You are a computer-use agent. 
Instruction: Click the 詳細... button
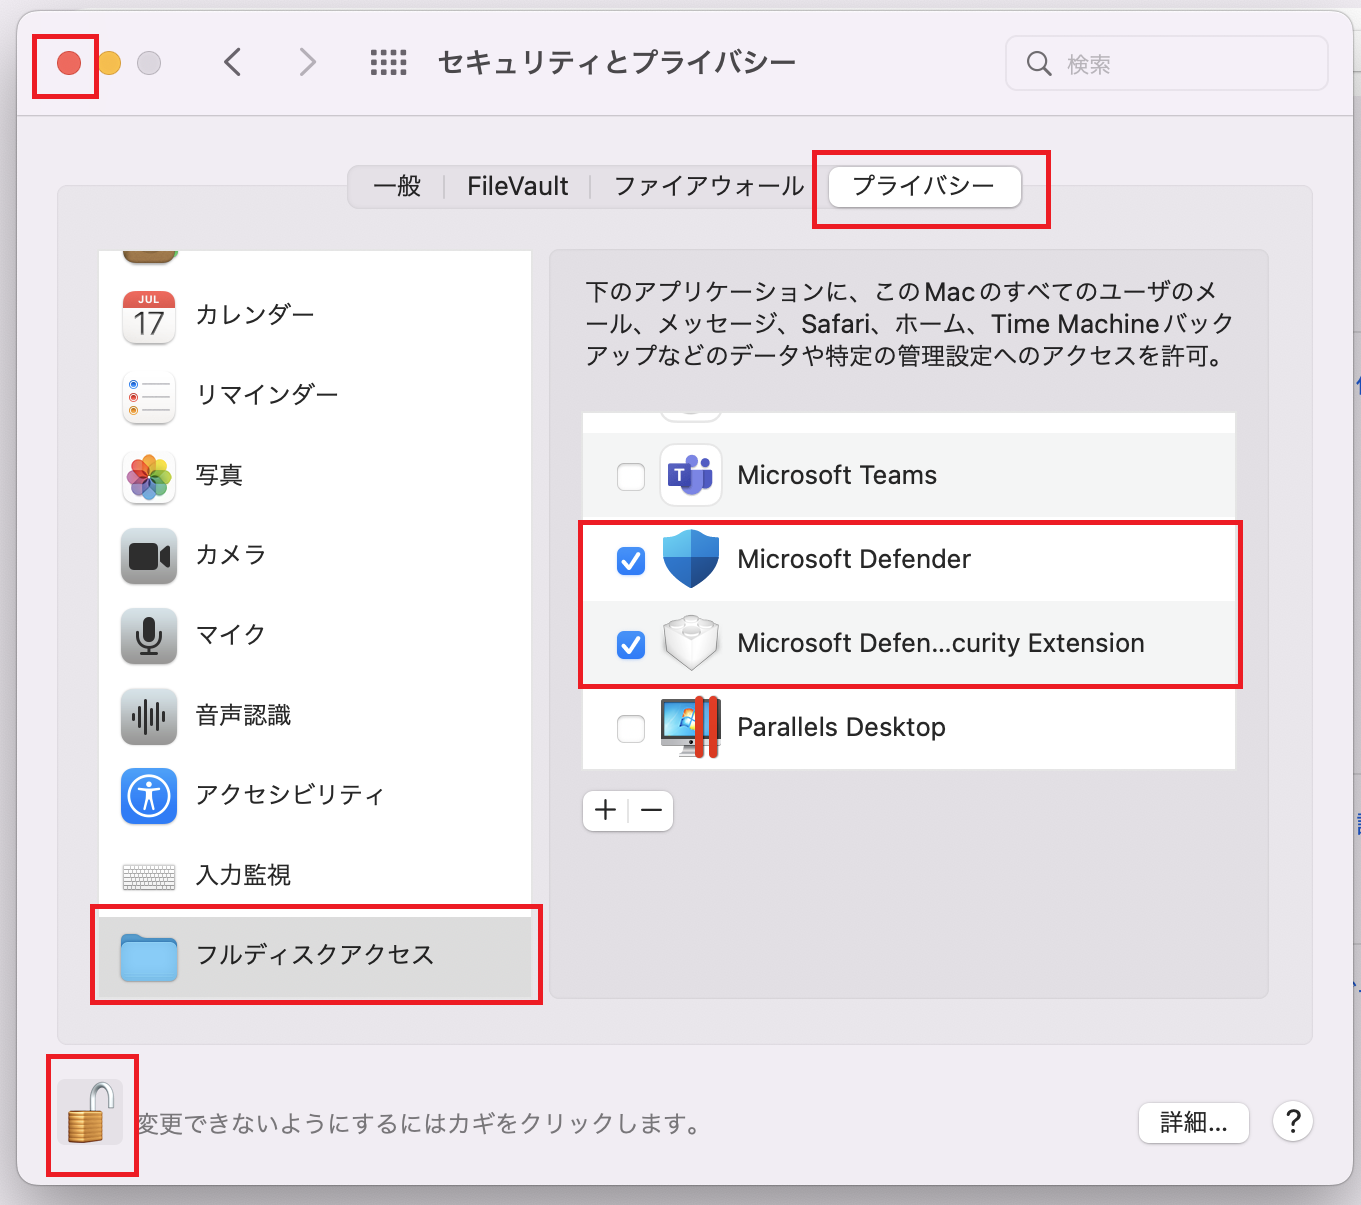click(1193, 1123)
